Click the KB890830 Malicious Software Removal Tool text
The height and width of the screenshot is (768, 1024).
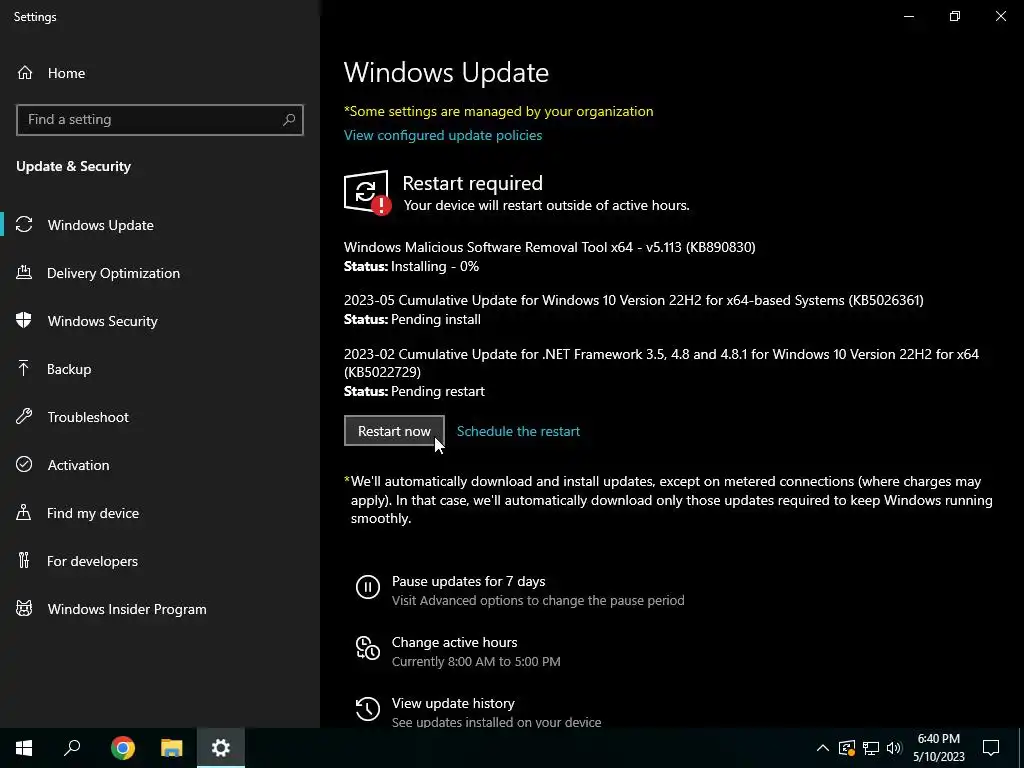(549, 247)
